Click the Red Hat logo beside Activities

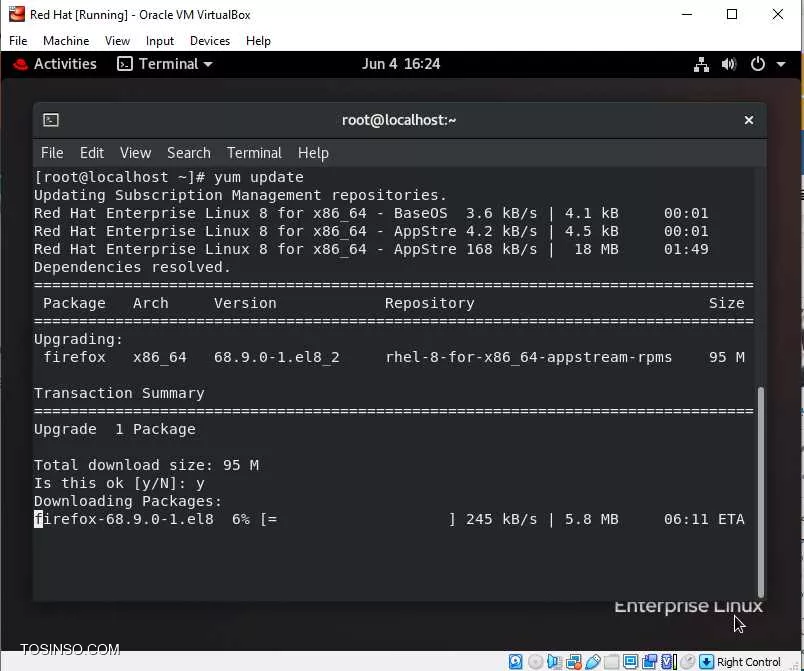tap(21, 64)
